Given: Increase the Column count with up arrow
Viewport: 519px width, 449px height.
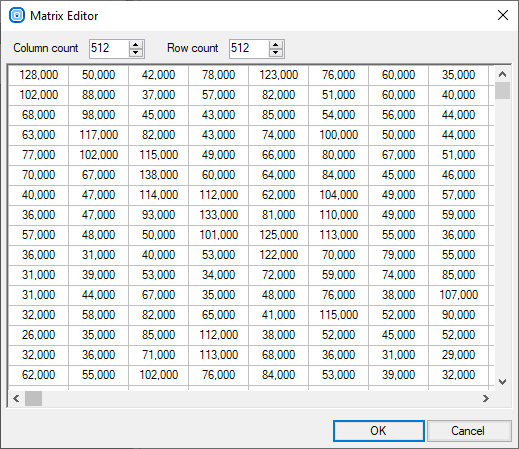Looking at the screenshot, I should 136,45.
